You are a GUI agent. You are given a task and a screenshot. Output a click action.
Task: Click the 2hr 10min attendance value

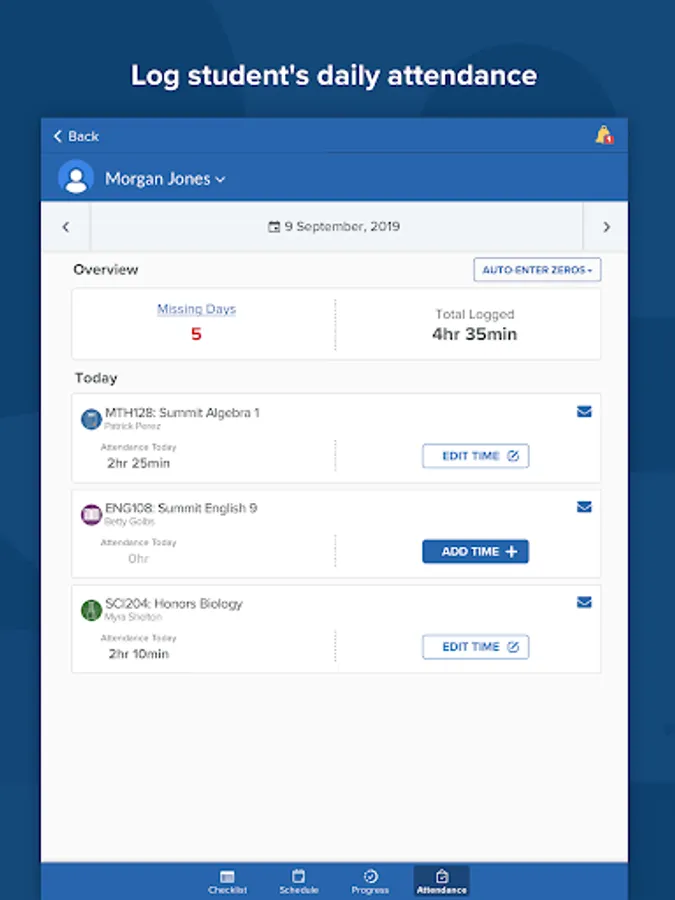138,654
